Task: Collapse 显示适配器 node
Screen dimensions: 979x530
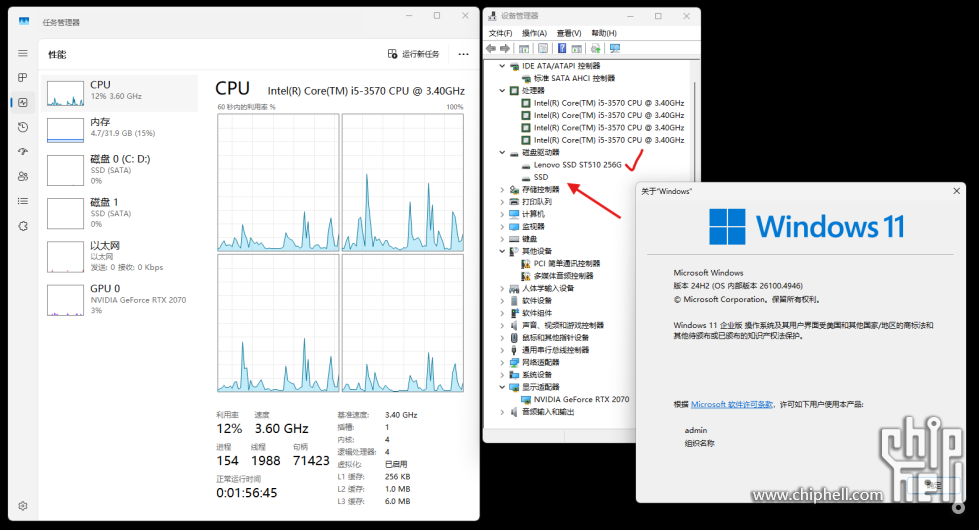Action: (x=502, y=387)
